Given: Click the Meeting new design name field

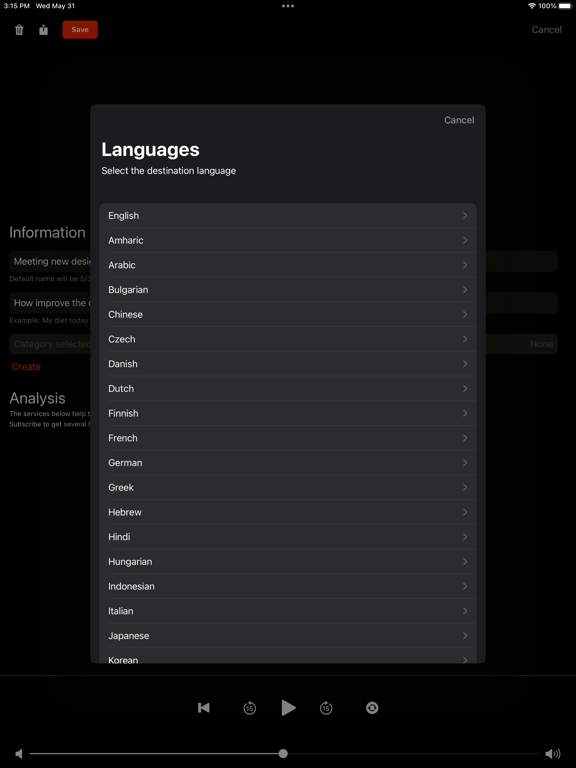Looking at the screenshot, I should (283, 262).
